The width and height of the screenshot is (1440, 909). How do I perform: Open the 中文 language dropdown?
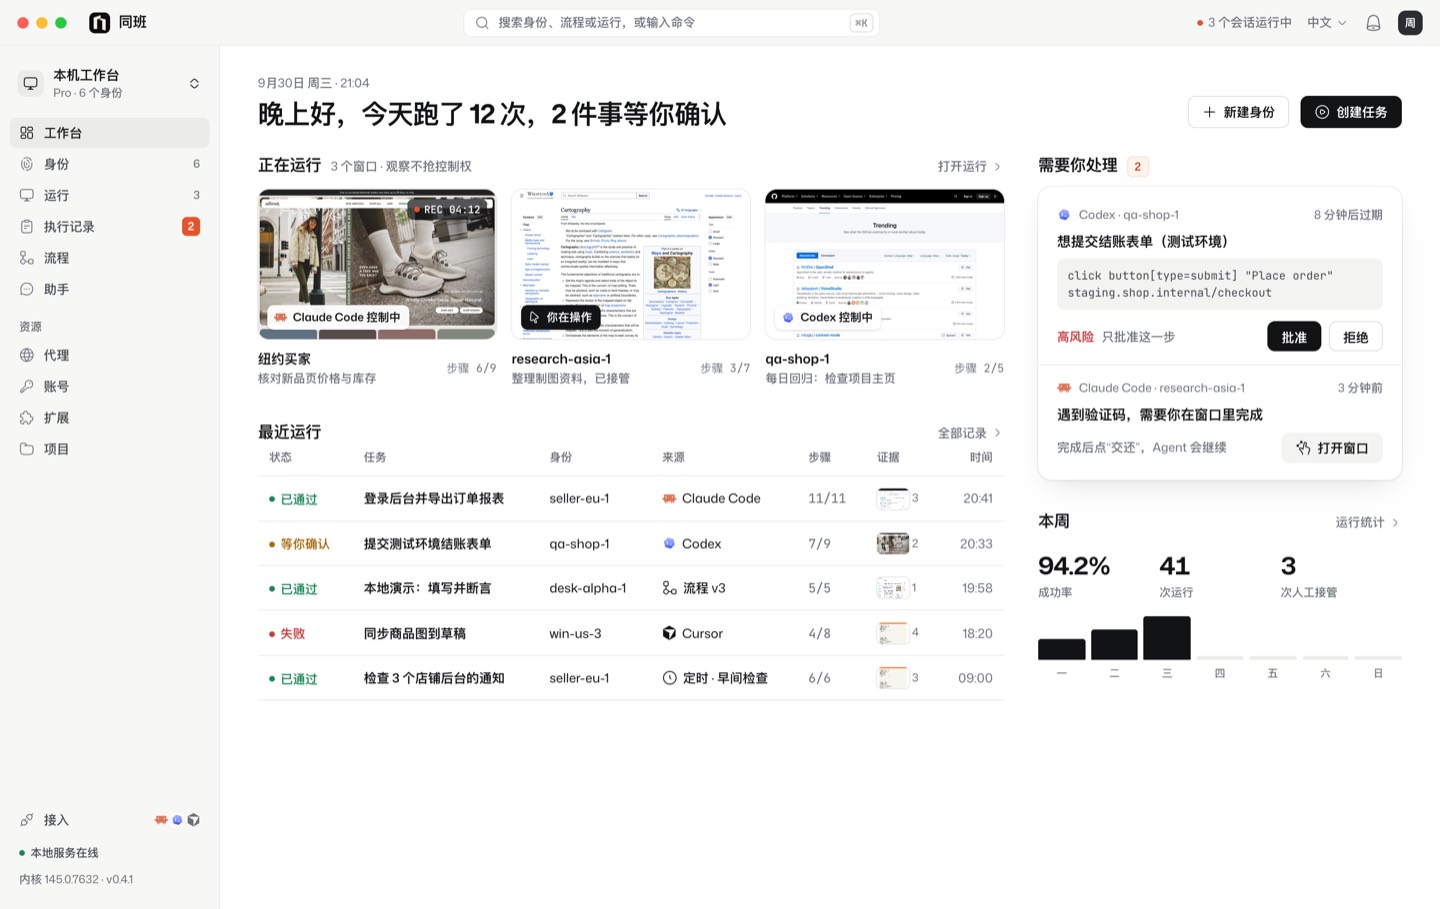(1327, 23)
